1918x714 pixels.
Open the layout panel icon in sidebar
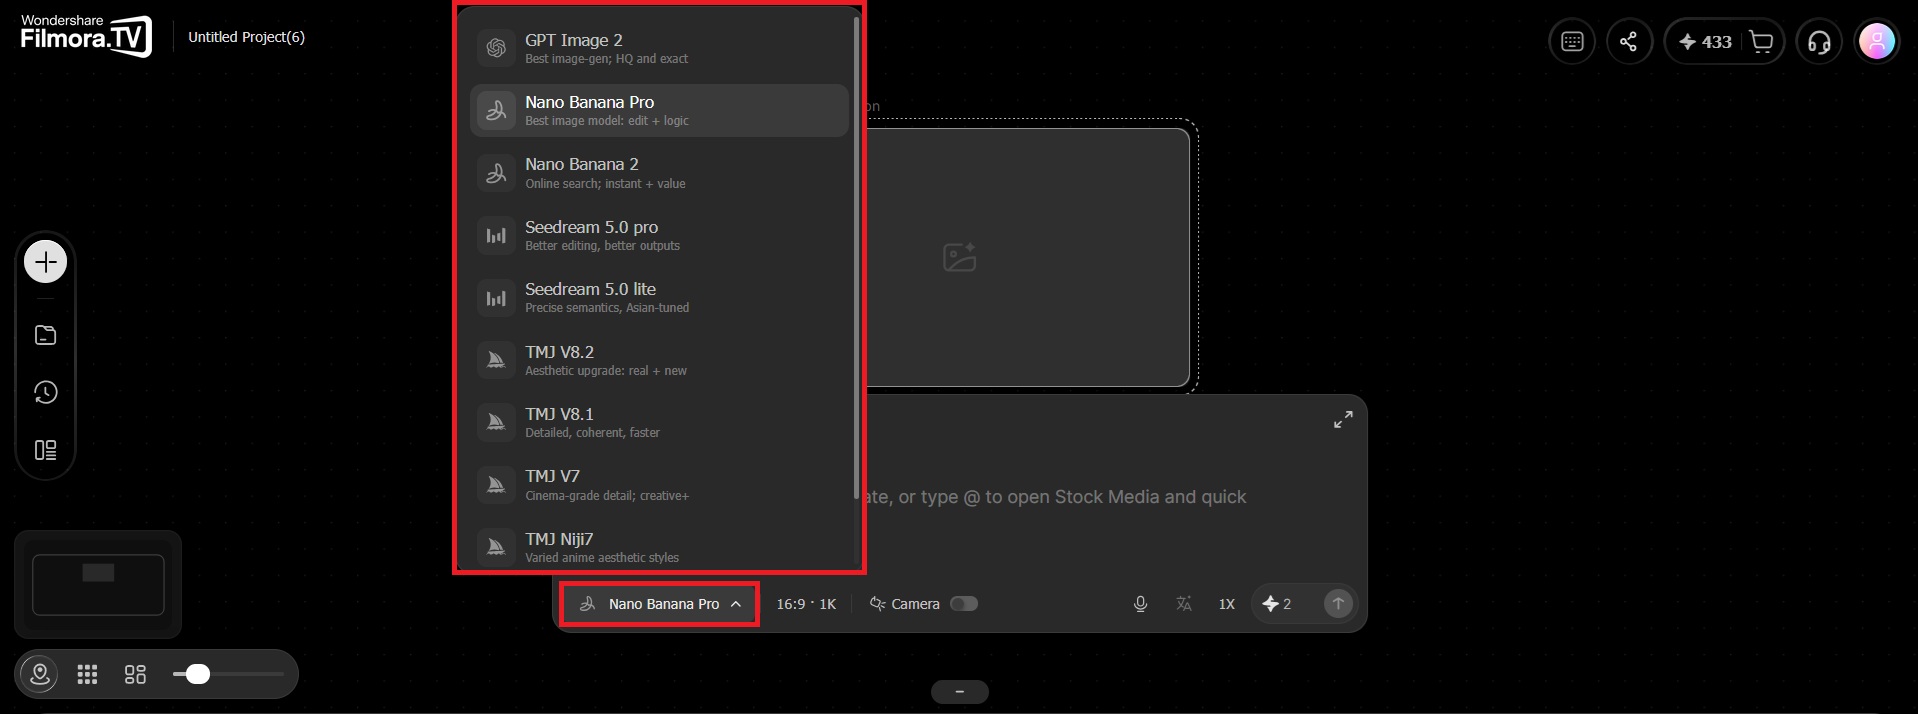(x=45, y=450)
